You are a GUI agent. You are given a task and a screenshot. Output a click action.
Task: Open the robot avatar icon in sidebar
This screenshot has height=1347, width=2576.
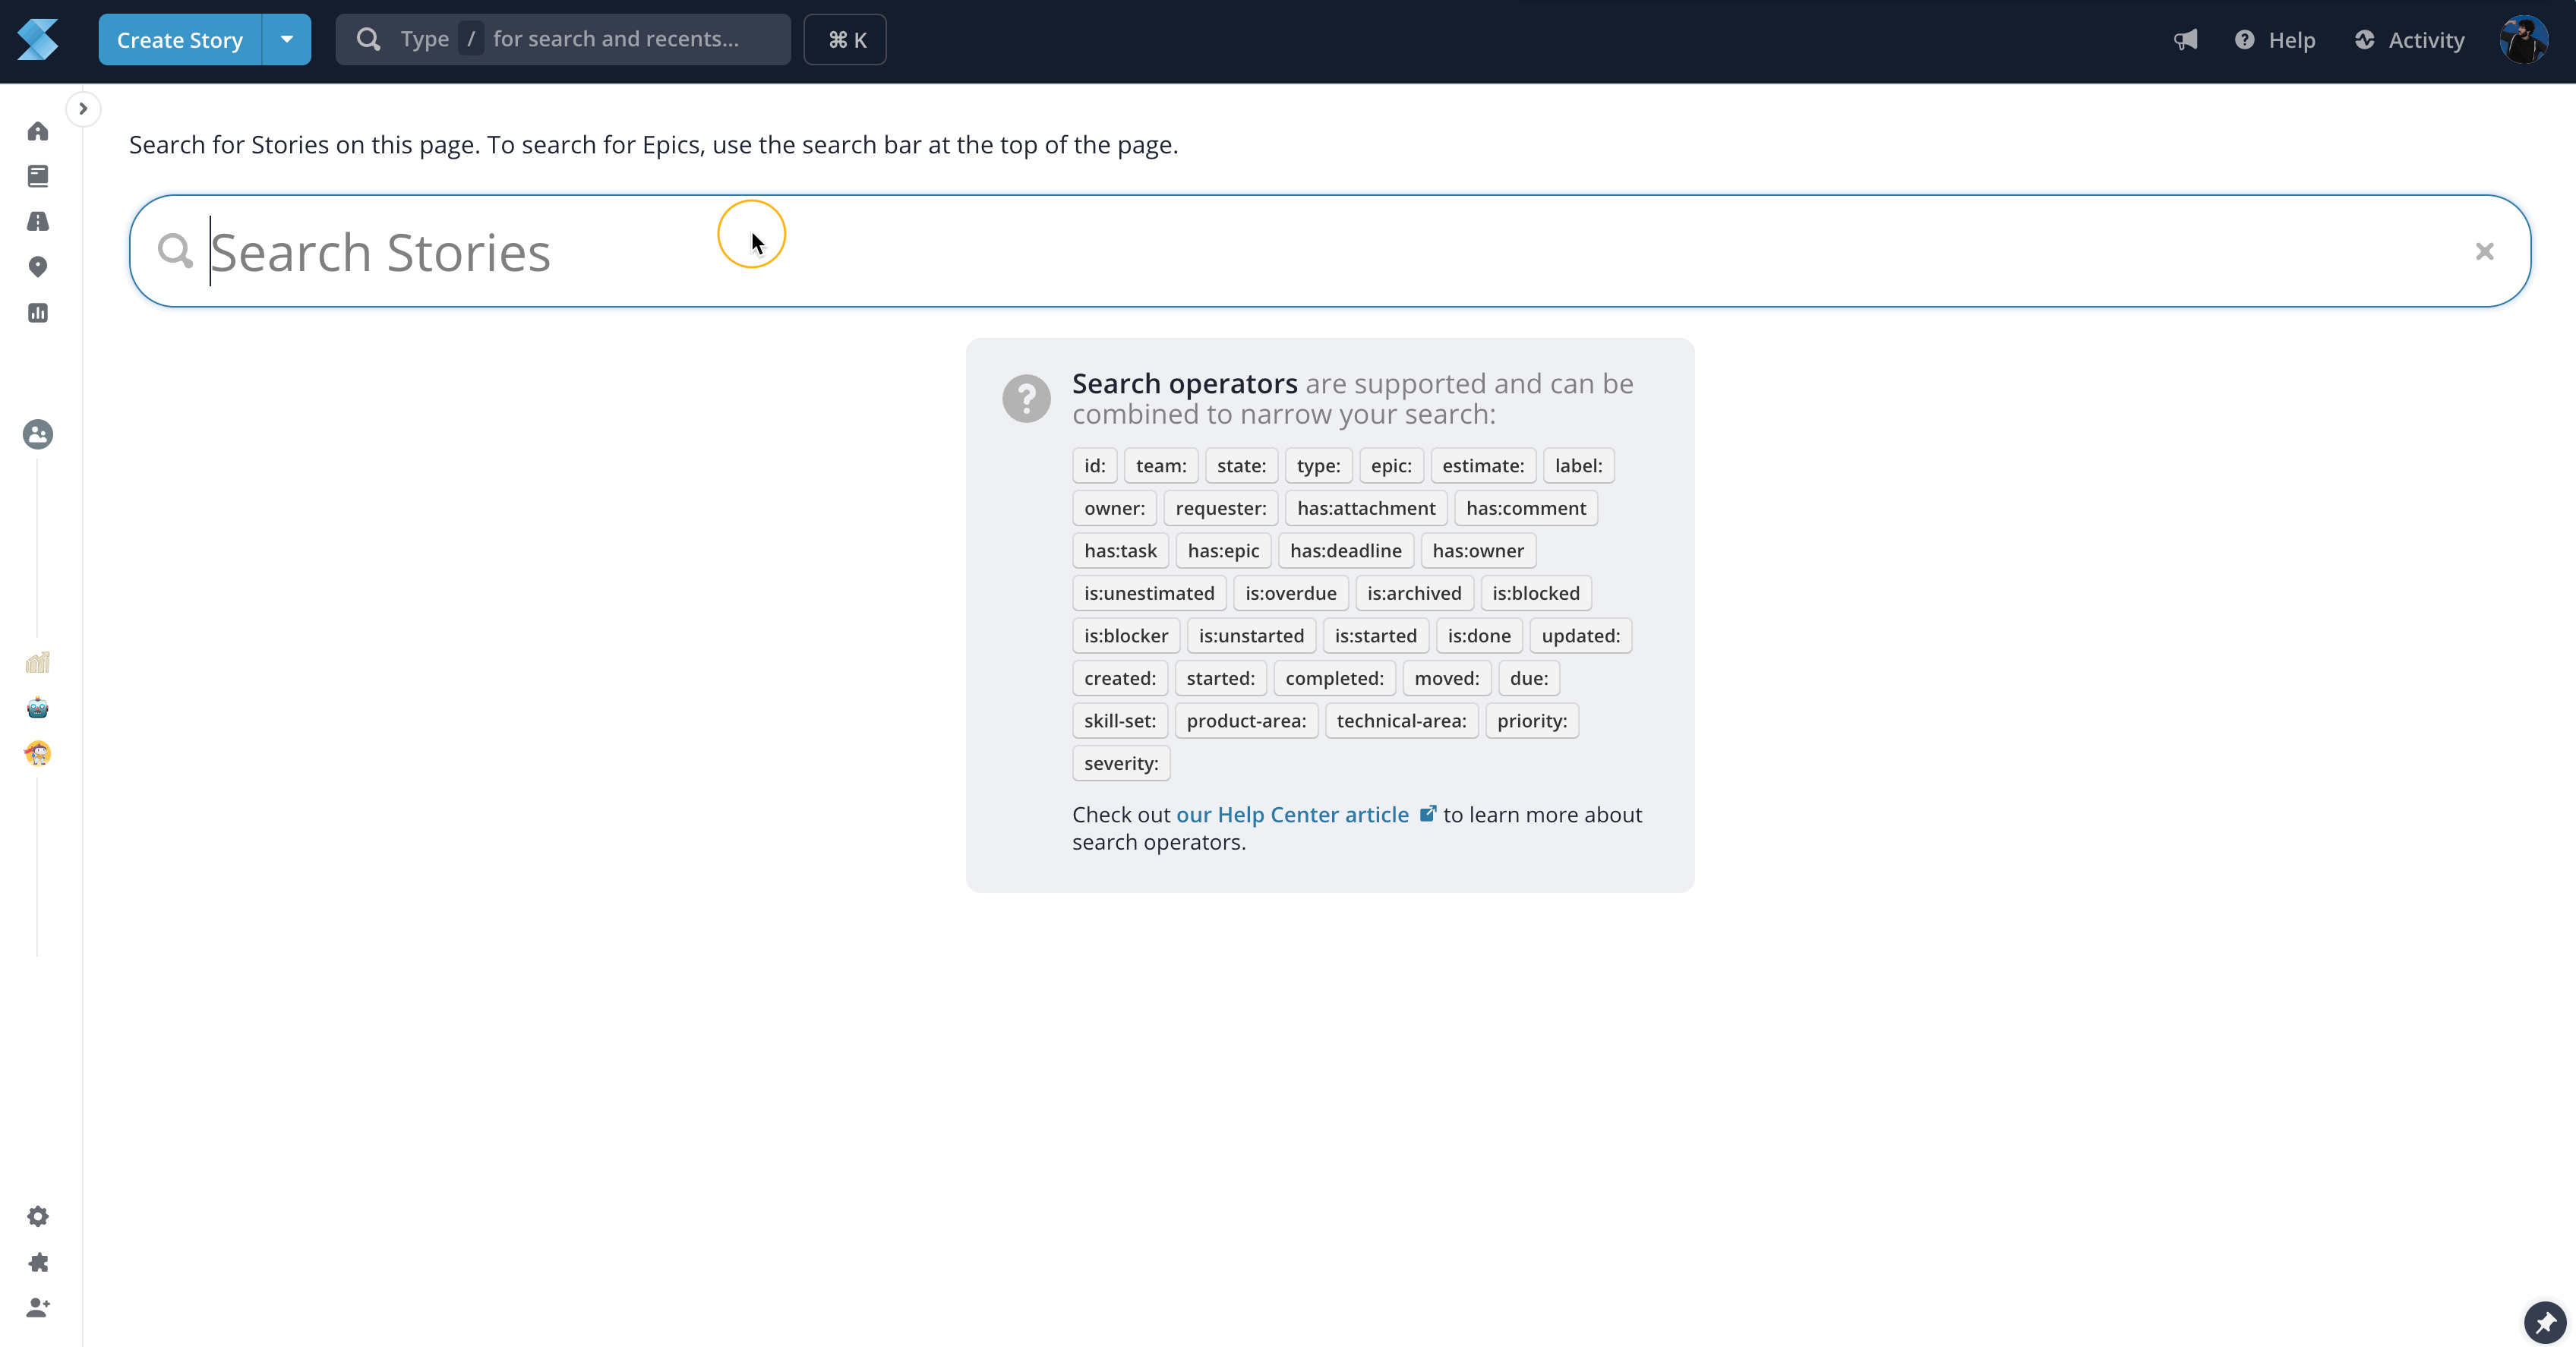click(x=38, y=708)
